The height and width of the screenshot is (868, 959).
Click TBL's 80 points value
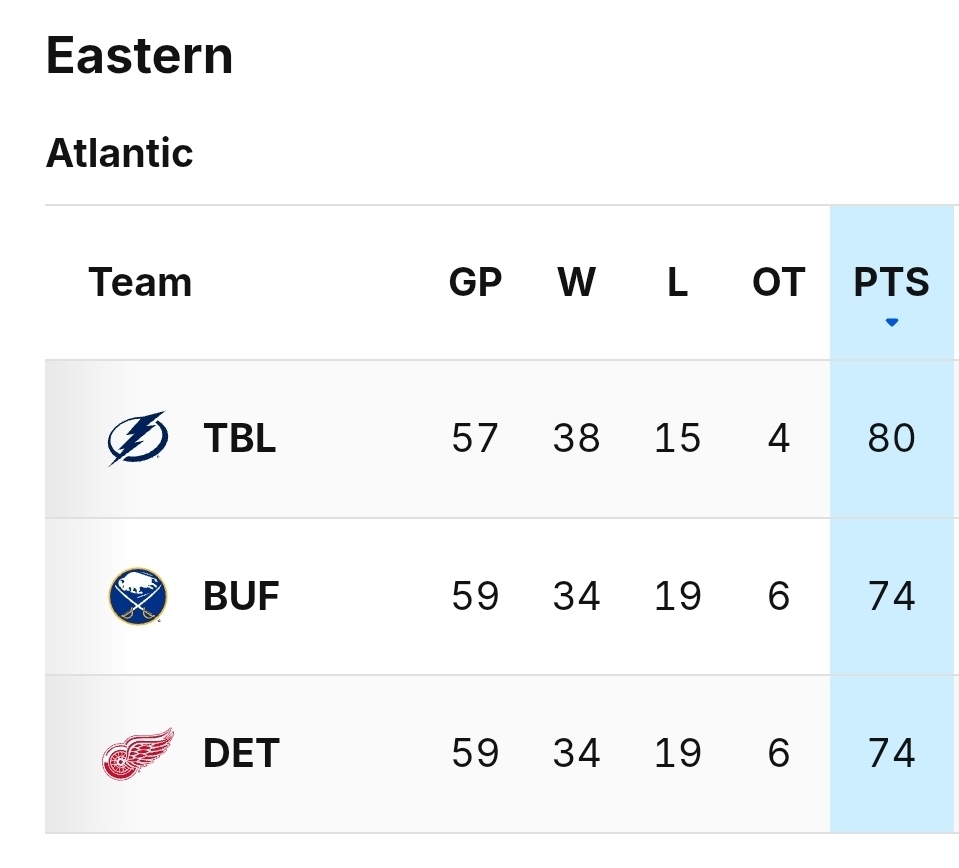(x=891, y=438)
